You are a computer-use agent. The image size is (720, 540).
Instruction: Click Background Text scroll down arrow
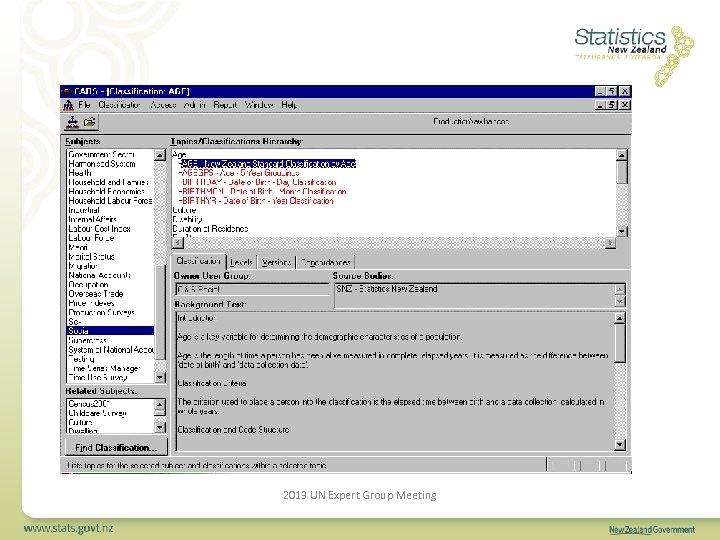(x=619, y=444)
